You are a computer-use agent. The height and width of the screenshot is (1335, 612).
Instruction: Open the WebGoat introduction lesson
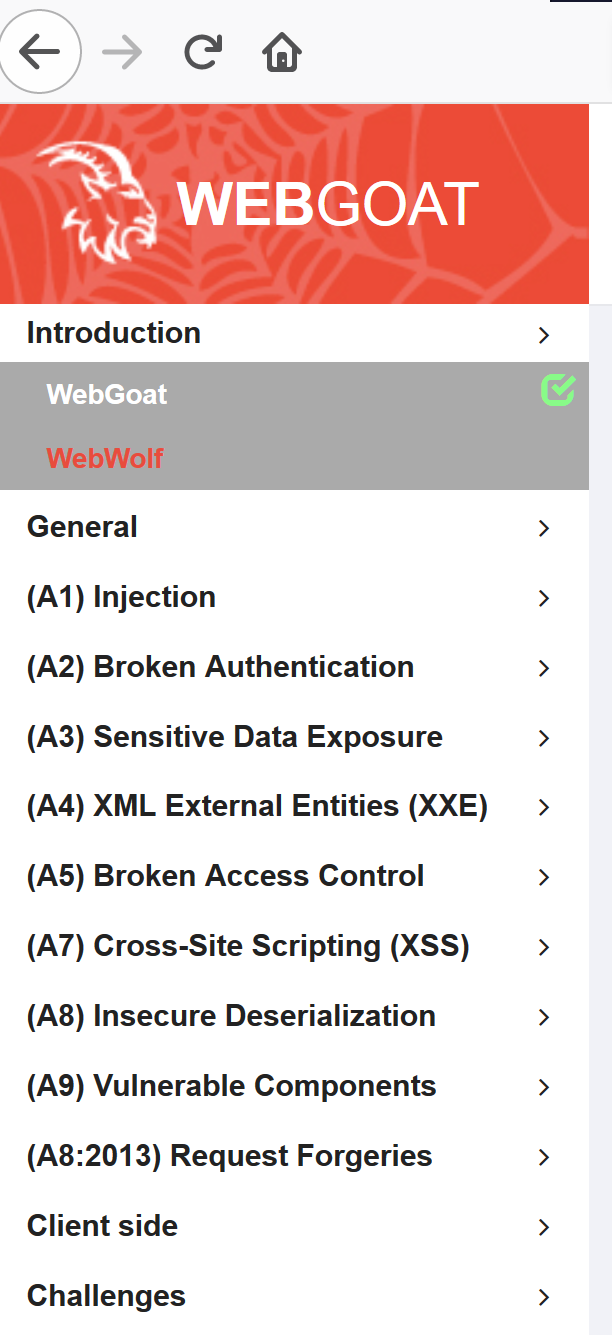coord(107,394)
